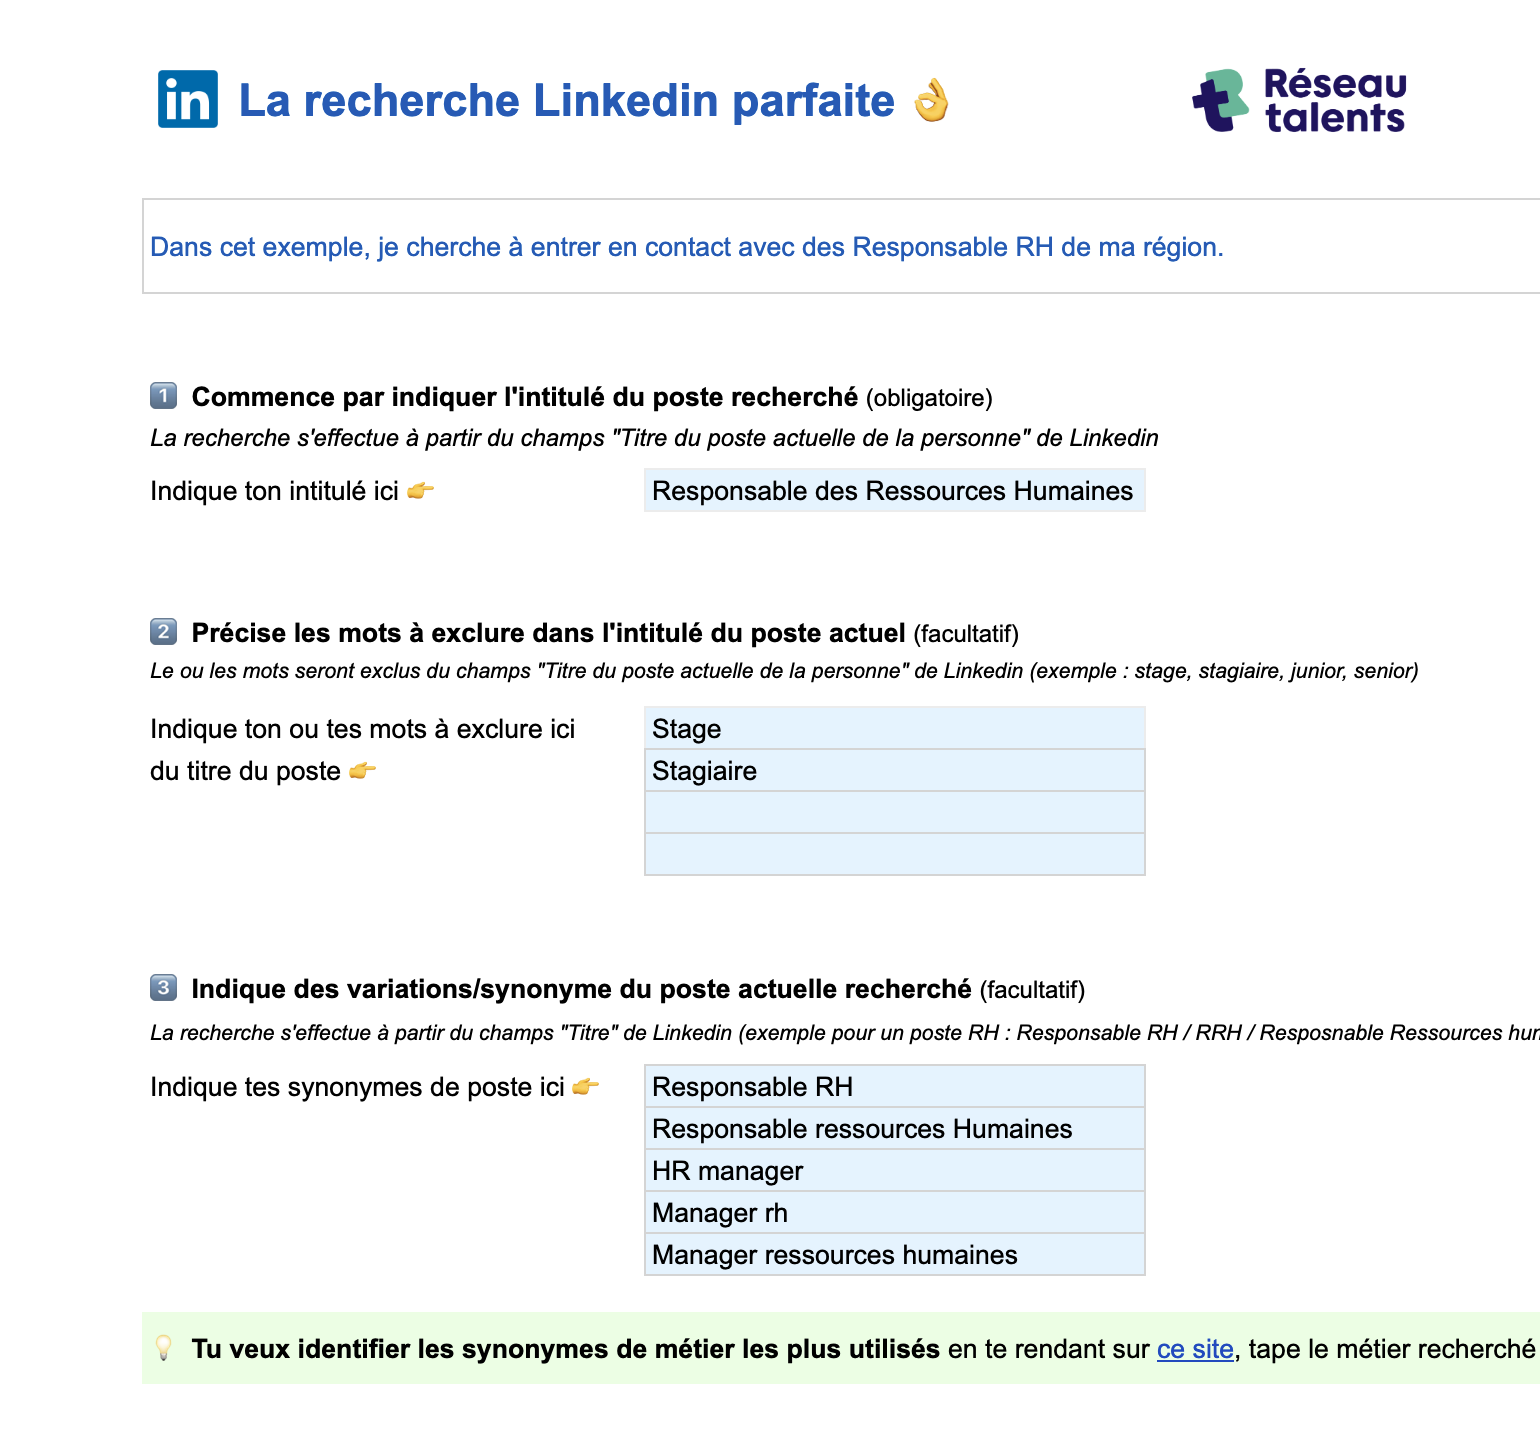Click the Réseau talents logo
The image size is (1540, 1446).
[x=1299, y=101]
